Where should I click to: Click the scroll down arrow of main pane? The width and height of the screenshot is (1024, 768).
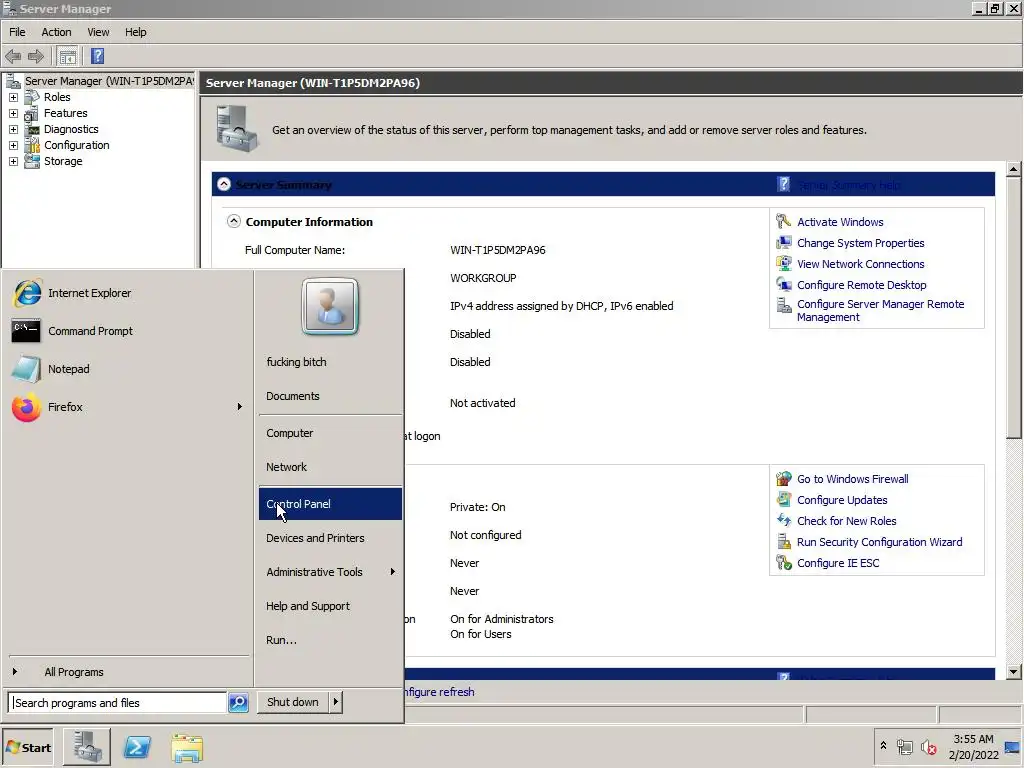pos(1013,671)
